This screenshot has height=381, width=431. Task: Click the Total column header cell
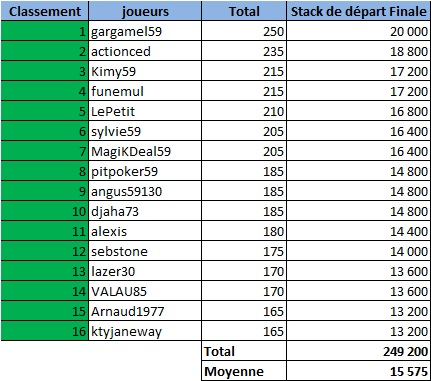click(x=244, y=11)
